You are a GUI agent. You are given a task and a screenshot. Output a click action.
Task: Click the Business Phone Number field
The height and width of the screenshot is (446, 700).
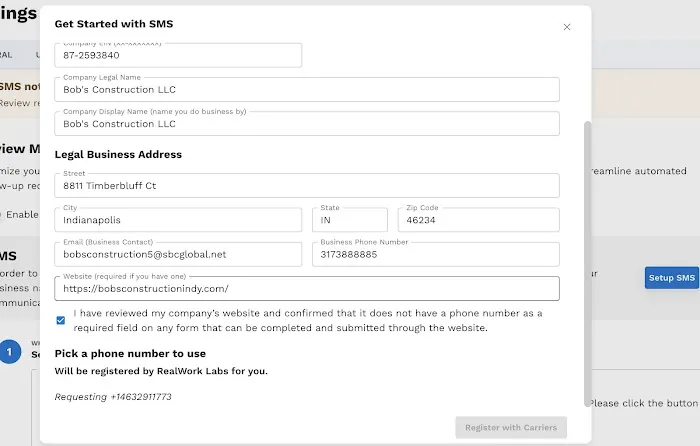click(435, 254)
